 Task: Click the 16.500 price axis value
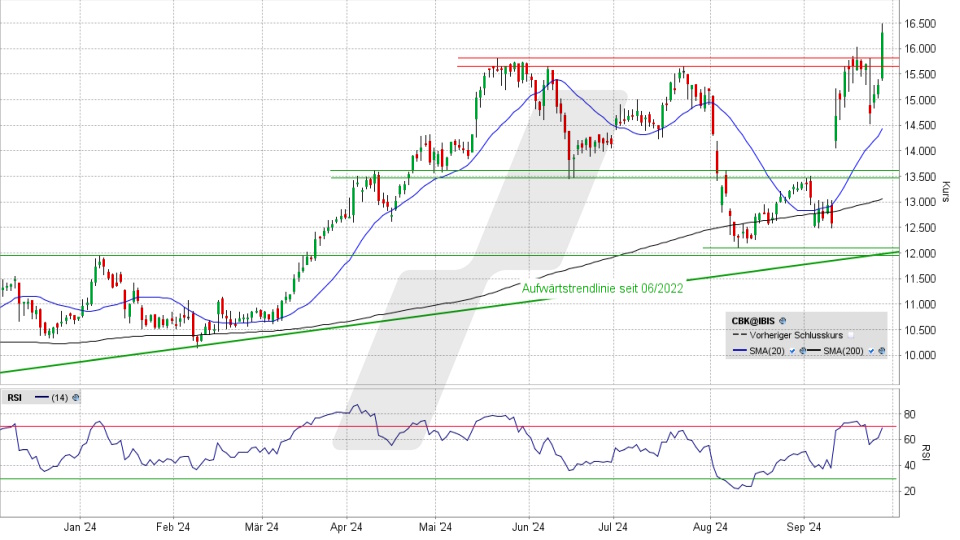[920, 24]
